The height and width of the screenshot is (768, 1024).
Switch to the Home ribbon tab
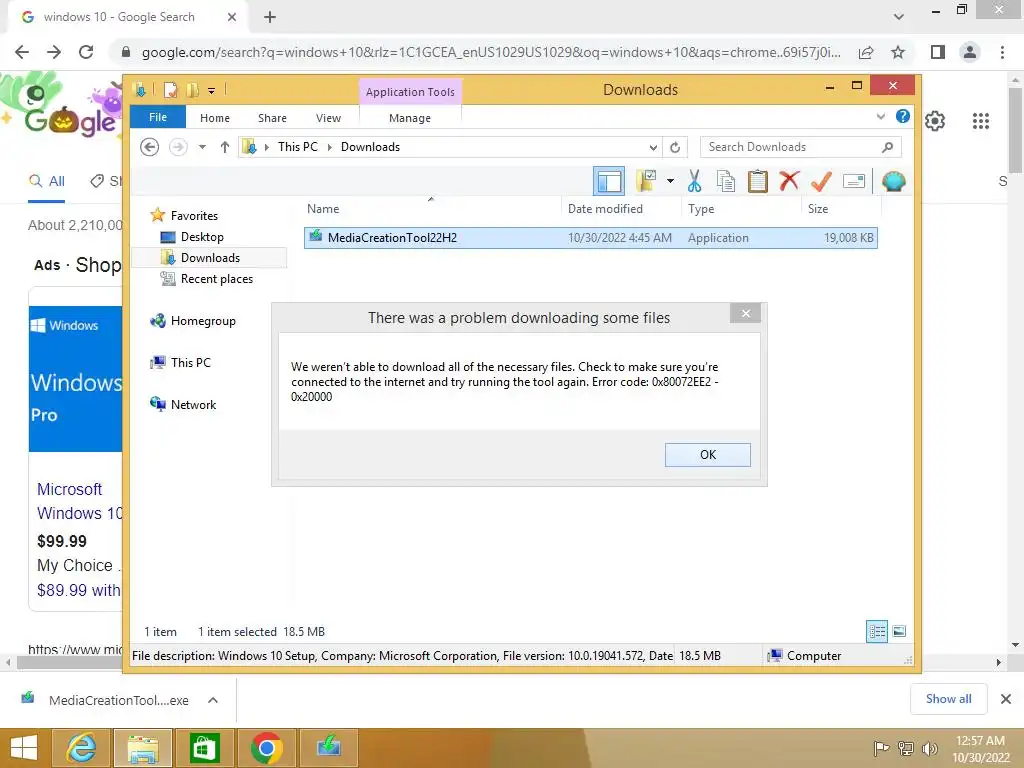(x=215, y=118)
